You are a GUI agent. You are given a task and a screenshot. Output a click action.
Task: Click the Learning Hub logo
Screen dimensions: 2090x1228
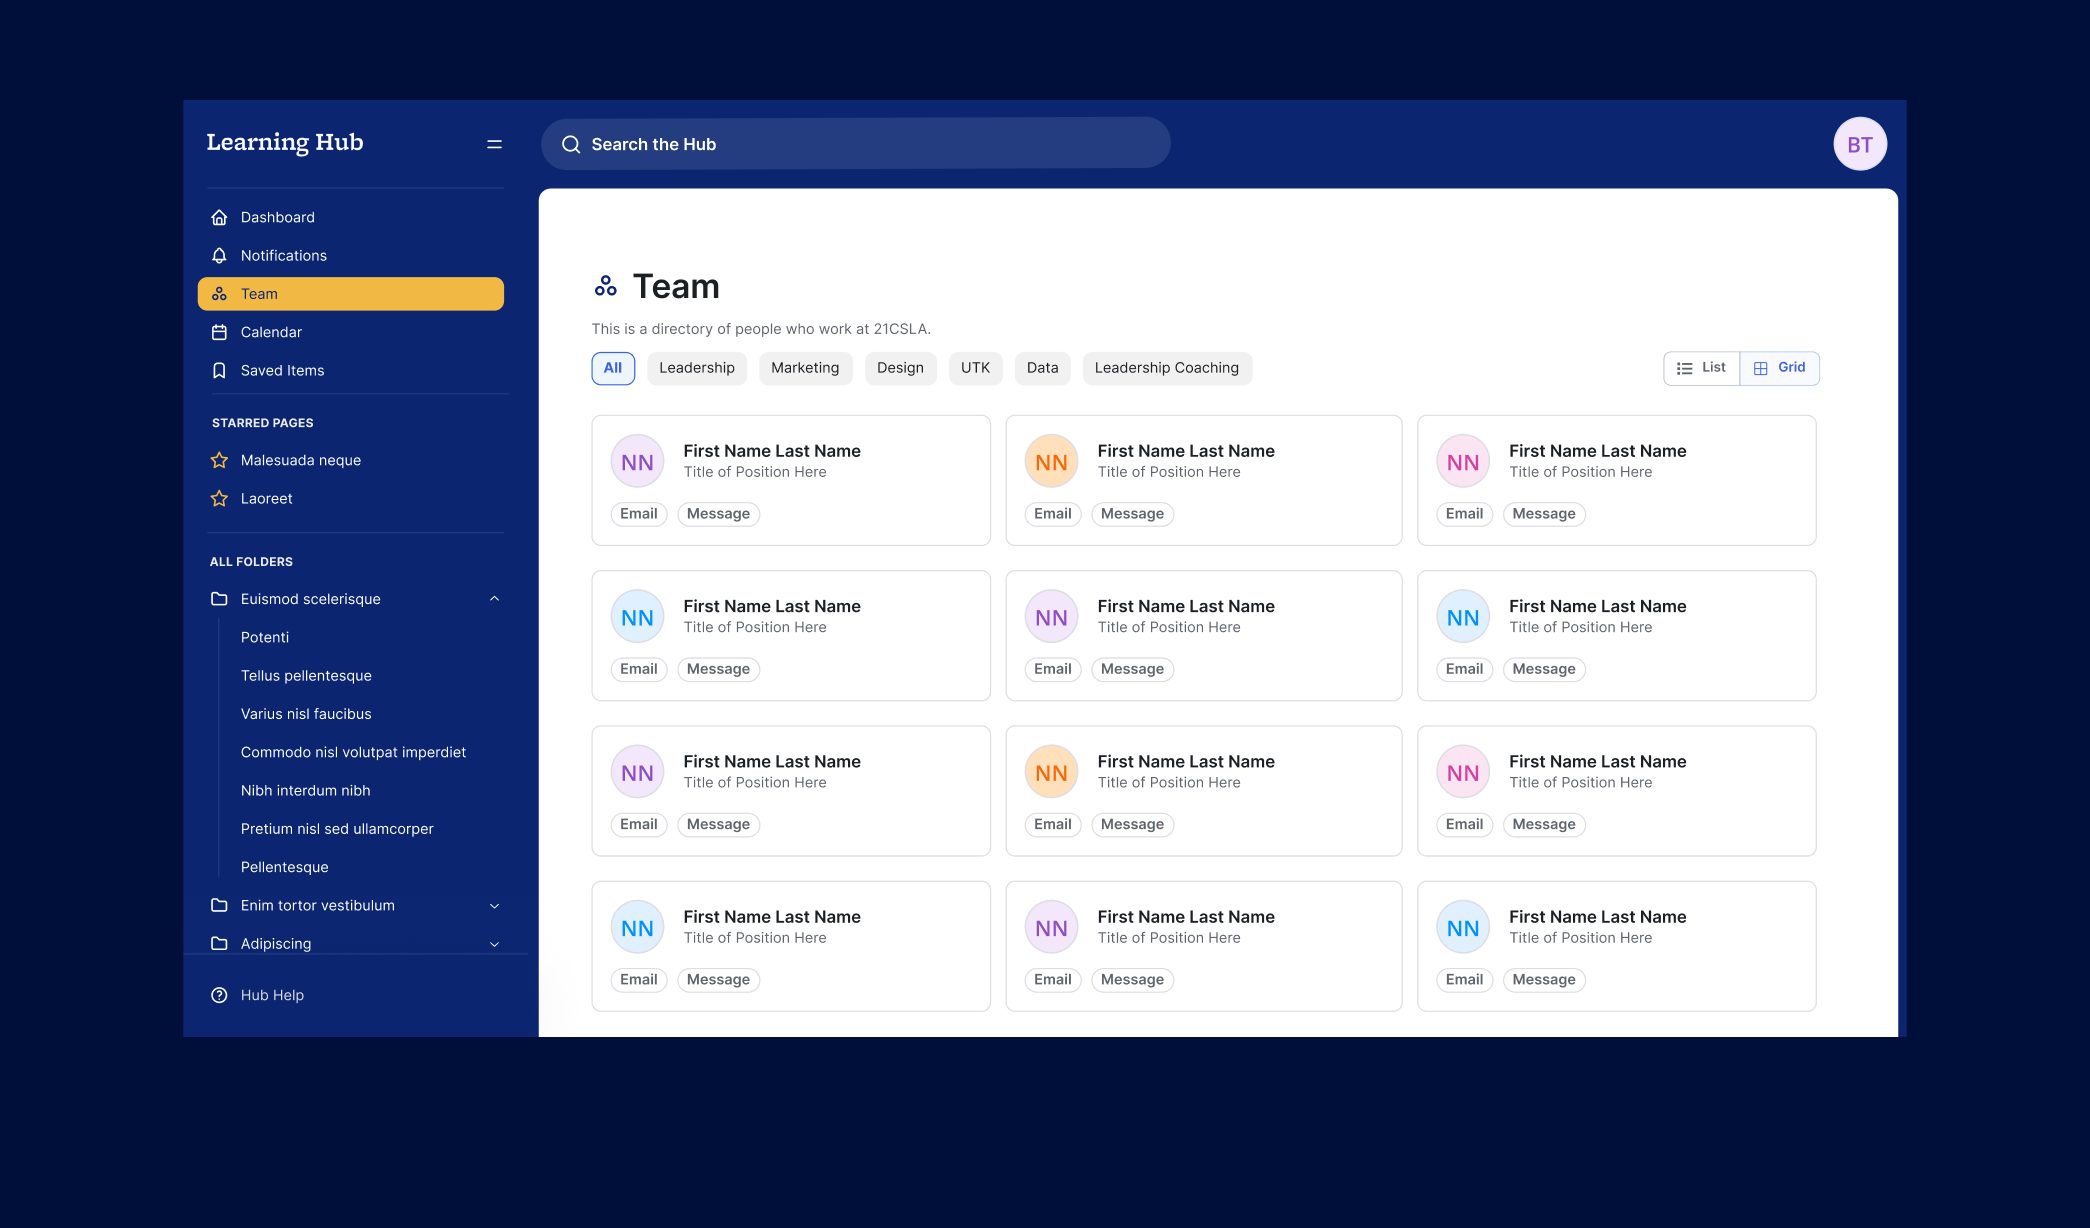pos(285,143)
